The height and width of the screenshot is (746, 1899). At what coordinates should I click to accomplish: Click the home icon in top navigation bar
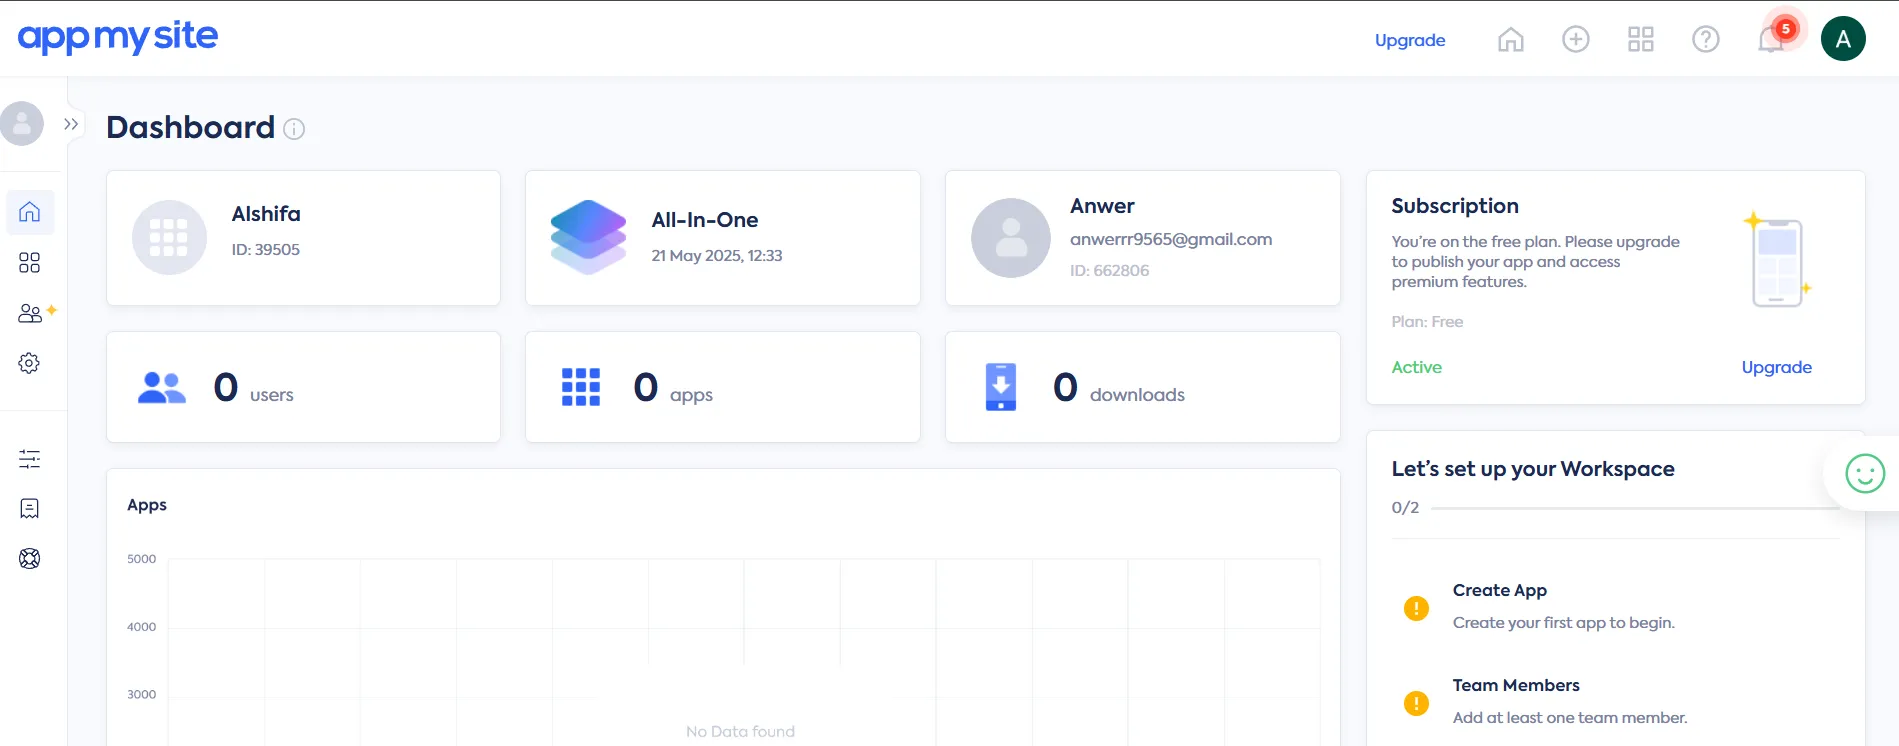point(1510,40)
